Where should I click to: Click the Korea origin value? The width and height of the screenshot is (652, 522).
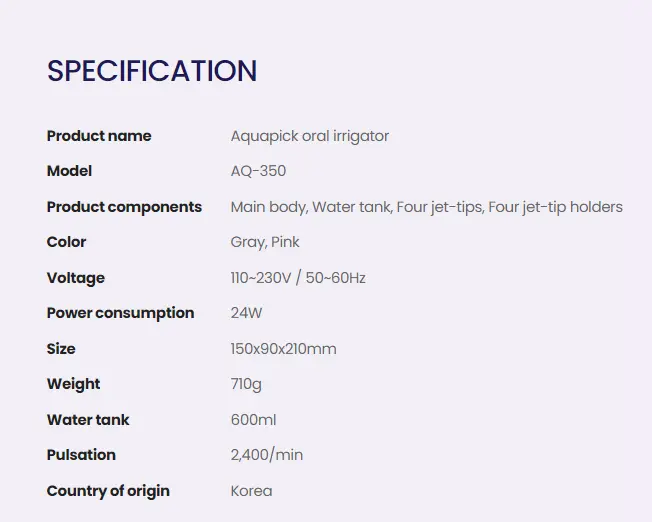(x=252, y=491)
